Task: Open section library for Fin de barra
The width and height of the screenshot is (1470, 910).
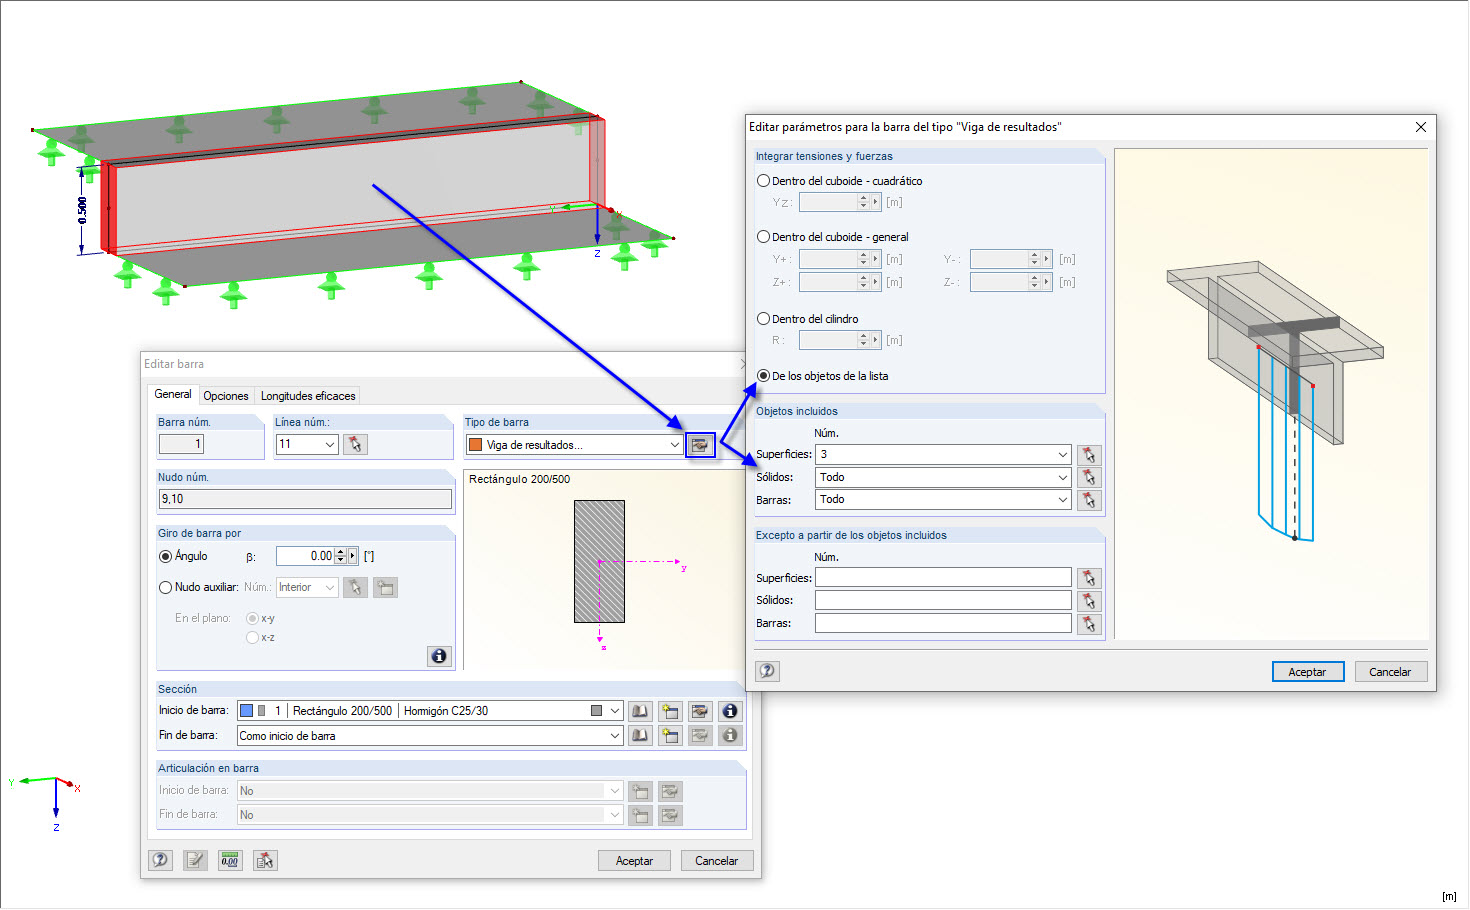Action: pyautogui.click(x=640, y=735)
